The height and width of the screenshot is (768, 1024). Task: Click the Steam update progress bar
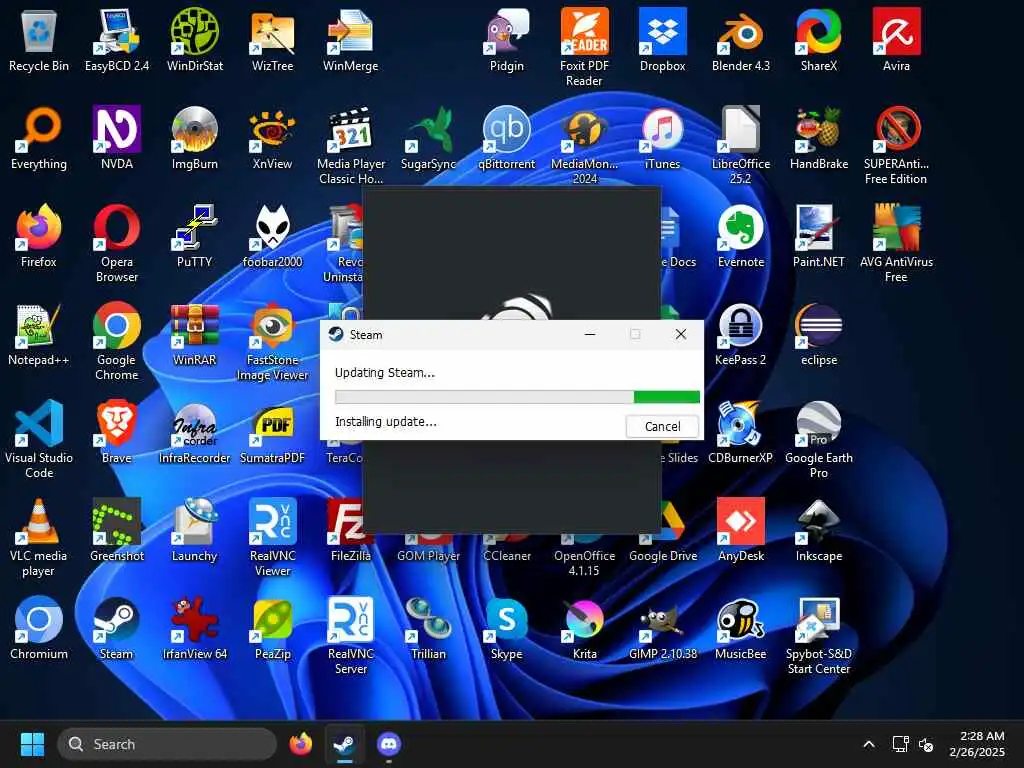point(517,396)
